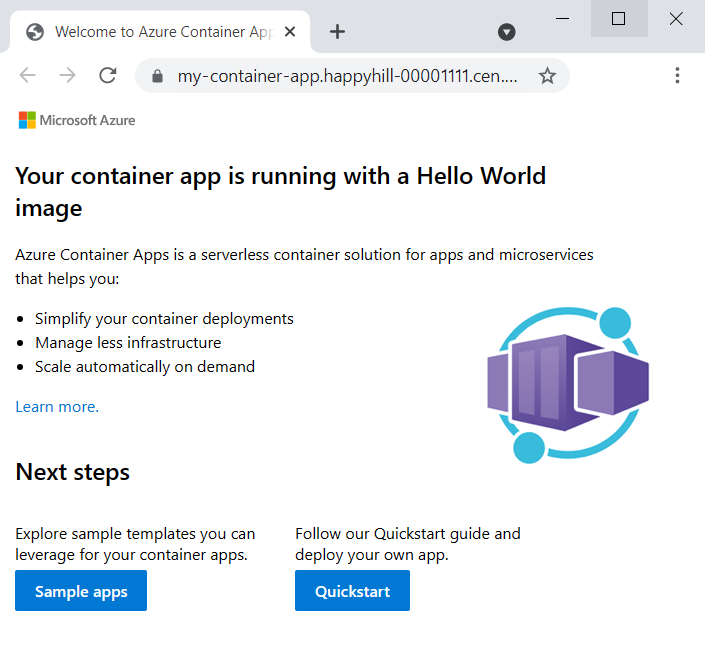Click the globe favicon on the tab
Screen dimensions: 705x648
[35, 32]
